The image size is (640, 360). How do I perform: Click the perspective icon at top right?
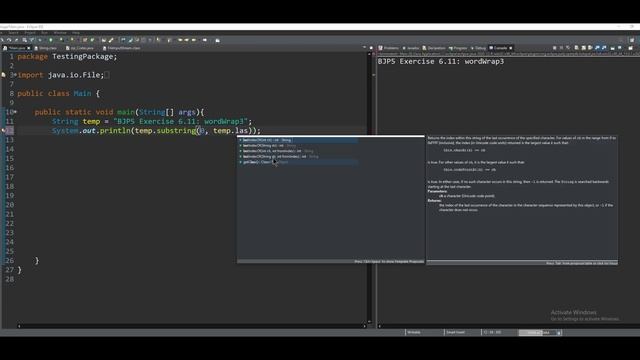[x=632, y=40]
